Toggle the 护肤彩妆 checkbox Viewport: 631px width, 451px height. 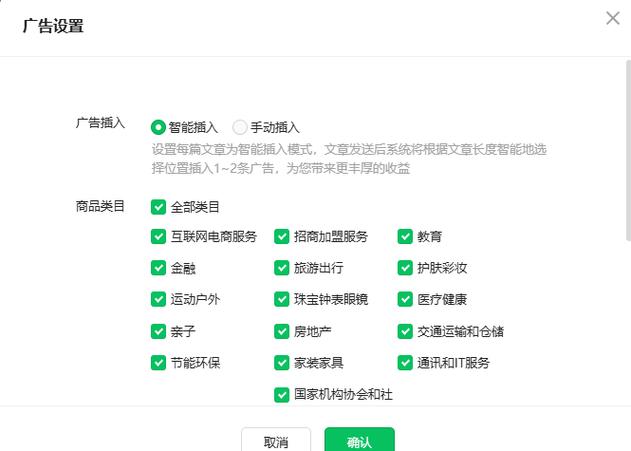coord(405,268)
